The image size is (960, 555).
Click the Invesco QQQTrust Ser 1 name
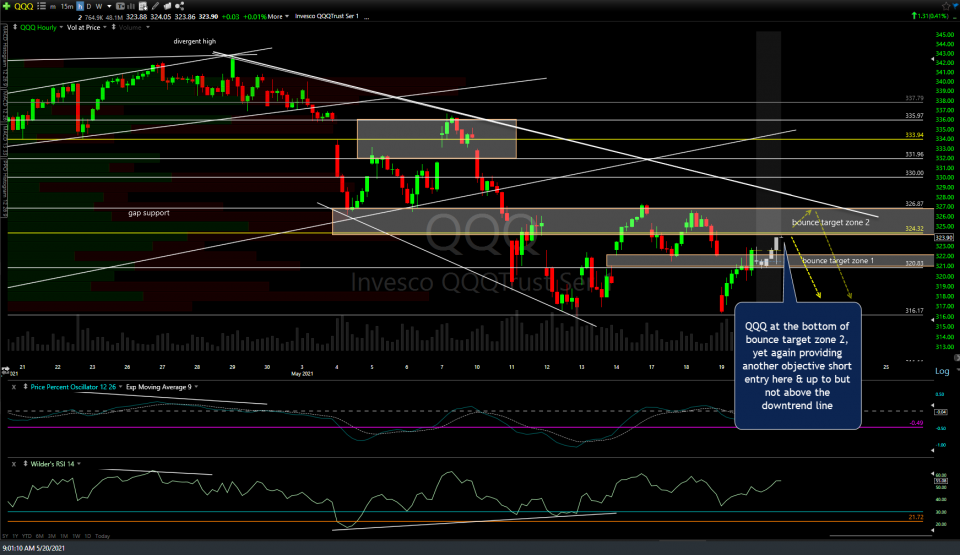coord(326,16)
